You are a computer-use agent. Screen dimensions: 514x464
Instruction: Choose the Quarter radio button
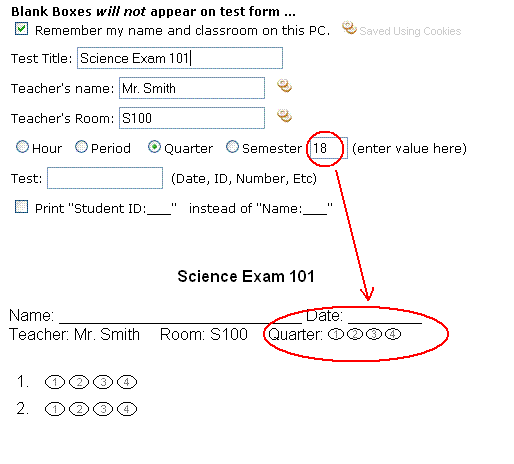(x=154, y=147)
